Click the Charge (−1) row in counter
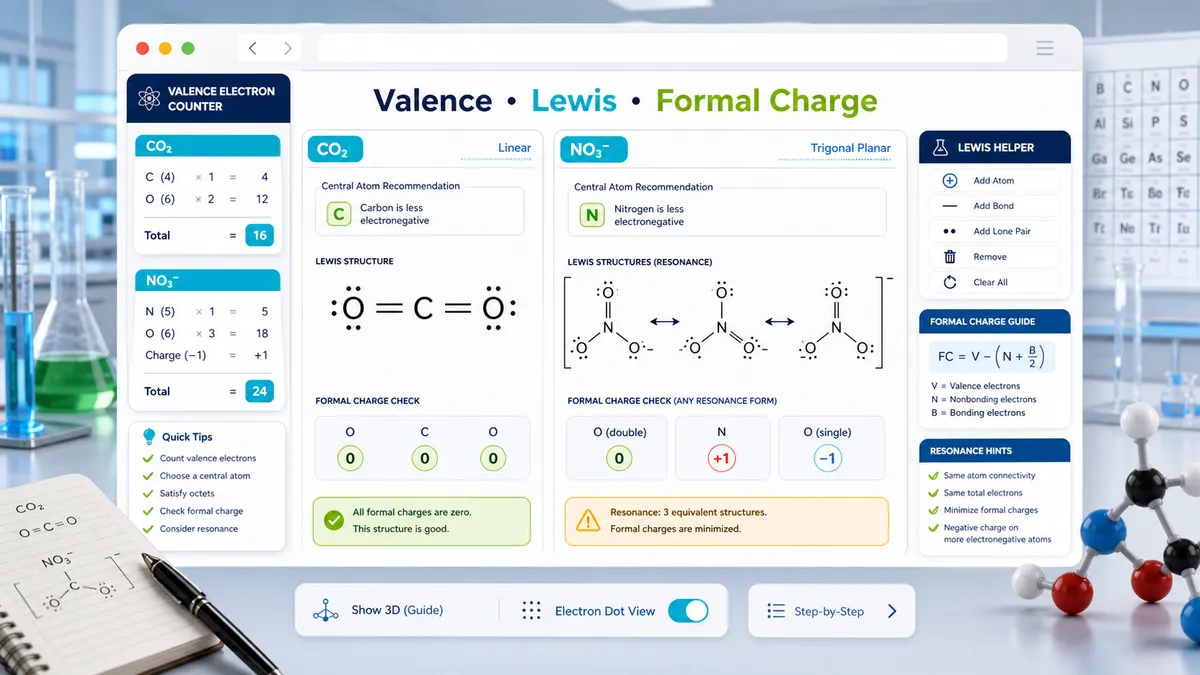This screenshot has width=1200, height=675. [208, 356]
